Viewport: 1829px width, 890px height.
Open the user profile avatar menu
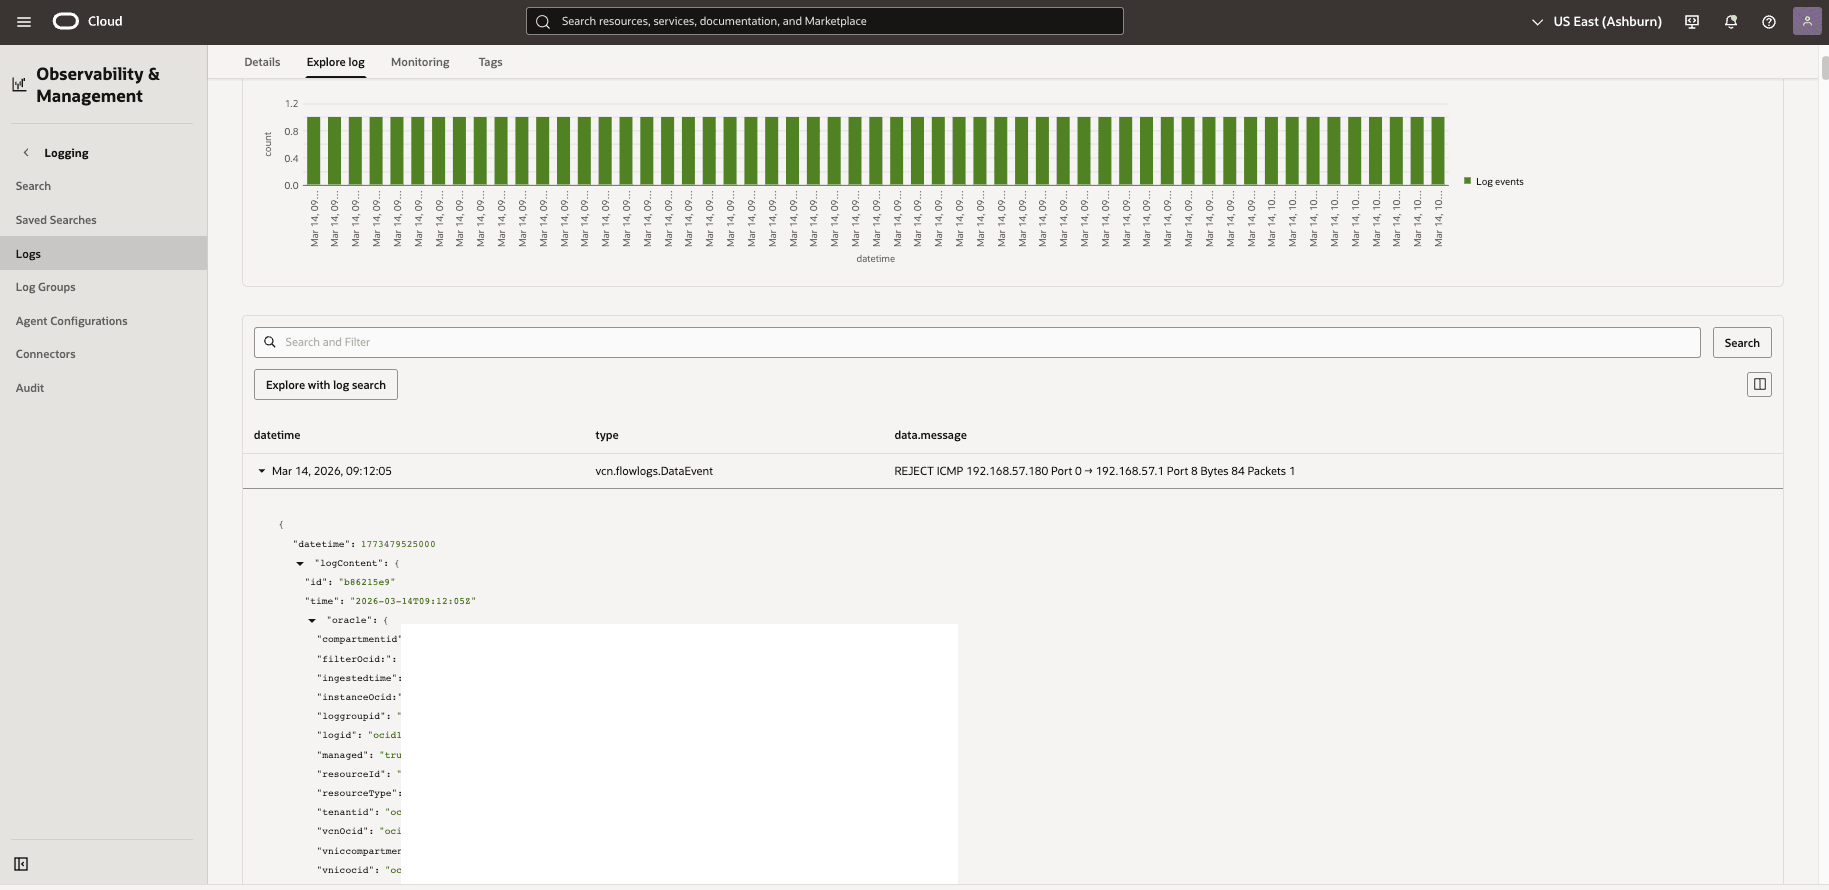pyautogui.click(x=1807, y=21)
